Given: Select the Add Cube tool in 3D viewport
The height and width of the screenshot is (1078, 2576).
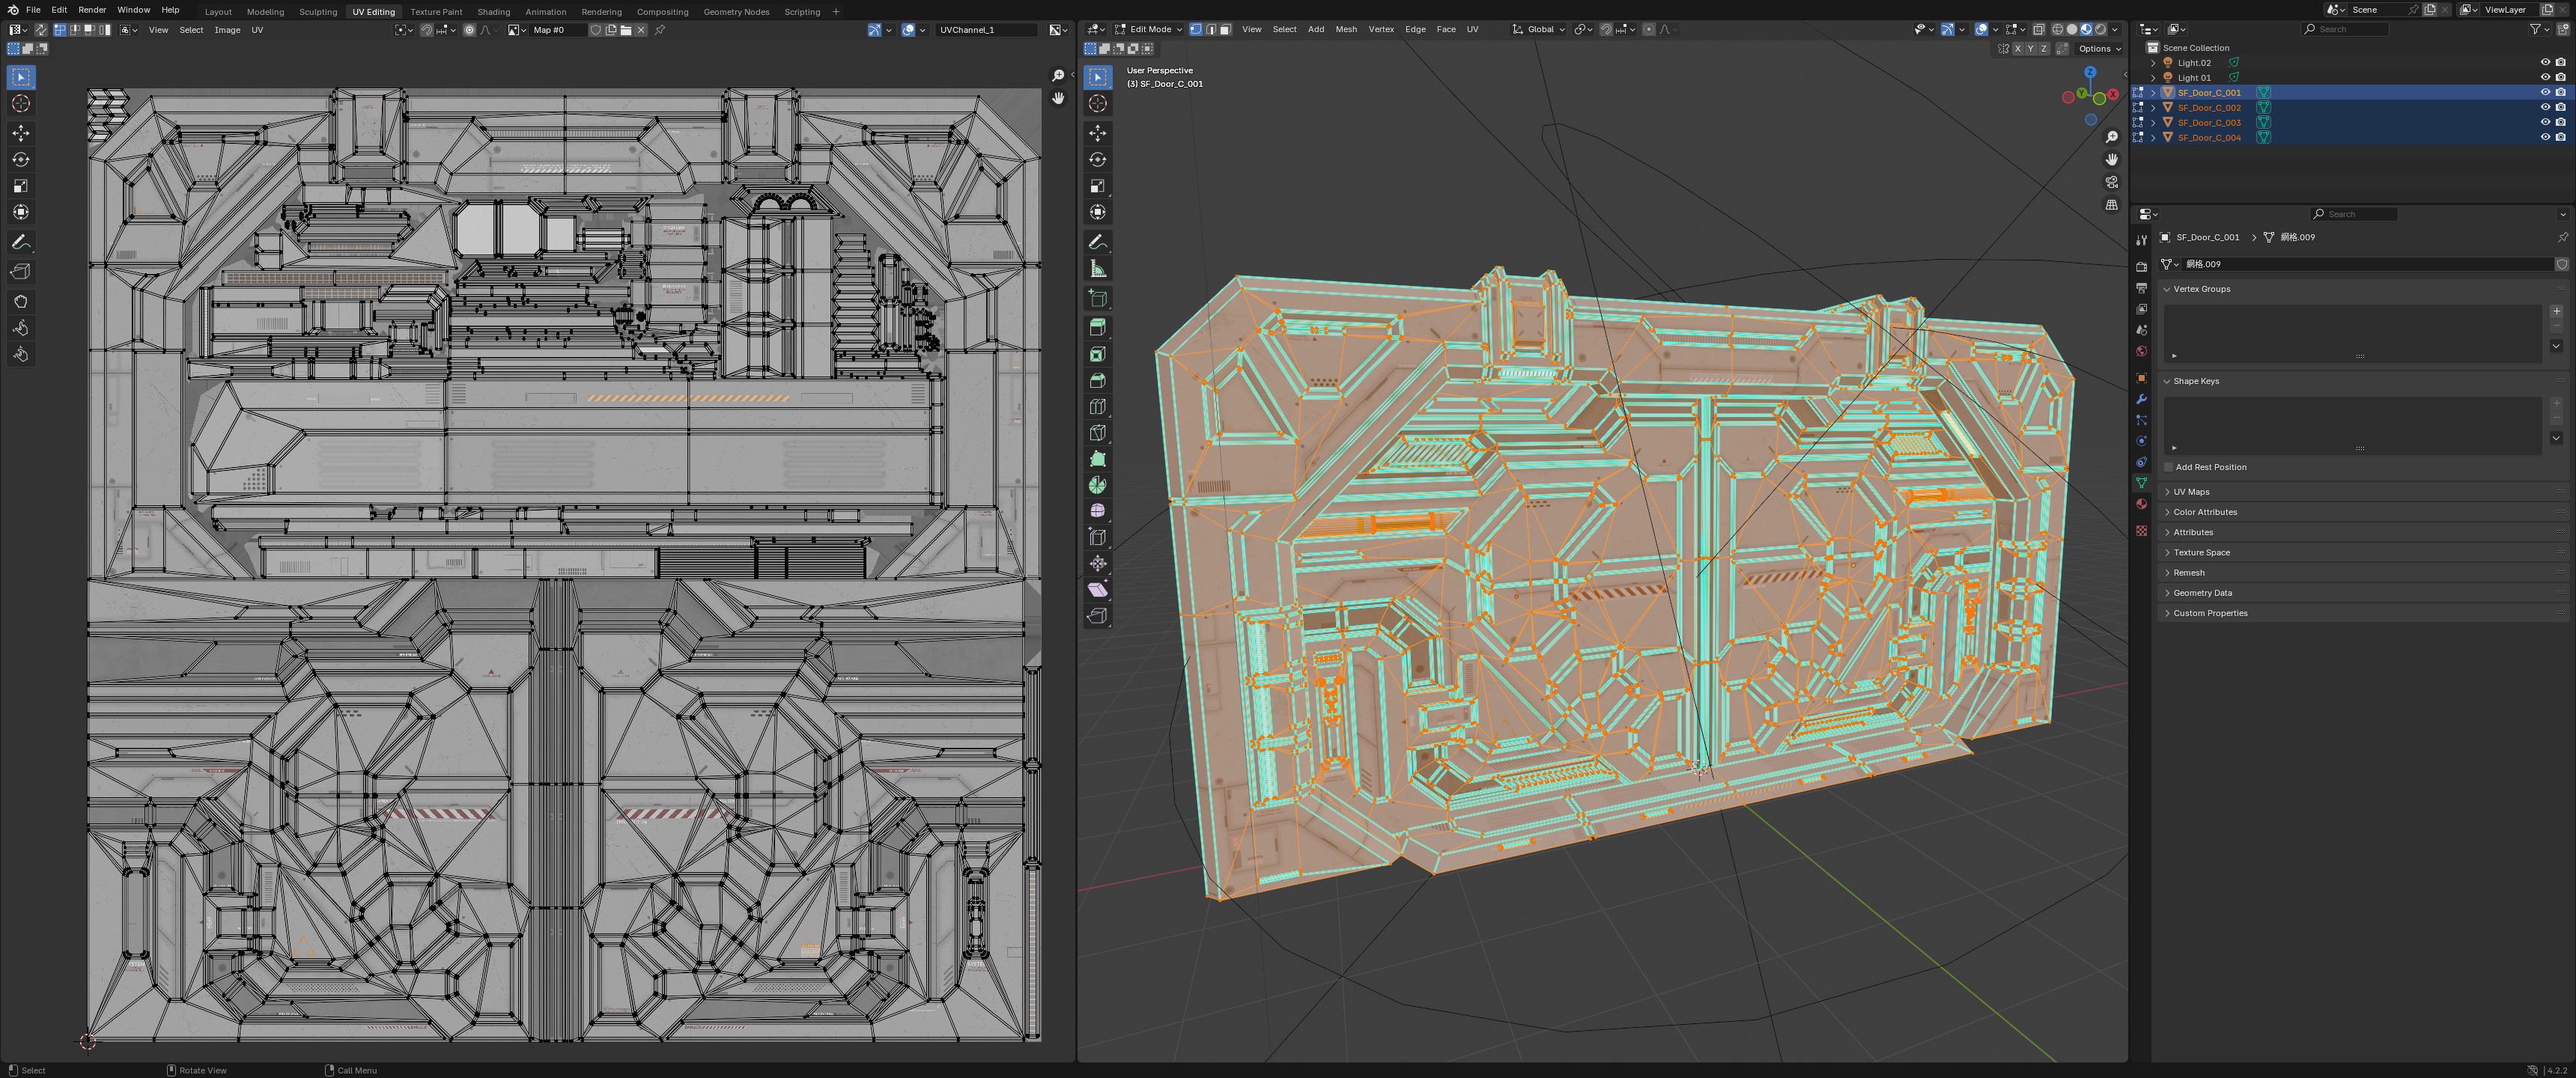Looking at the screenshot, I should coord(1098,298).
